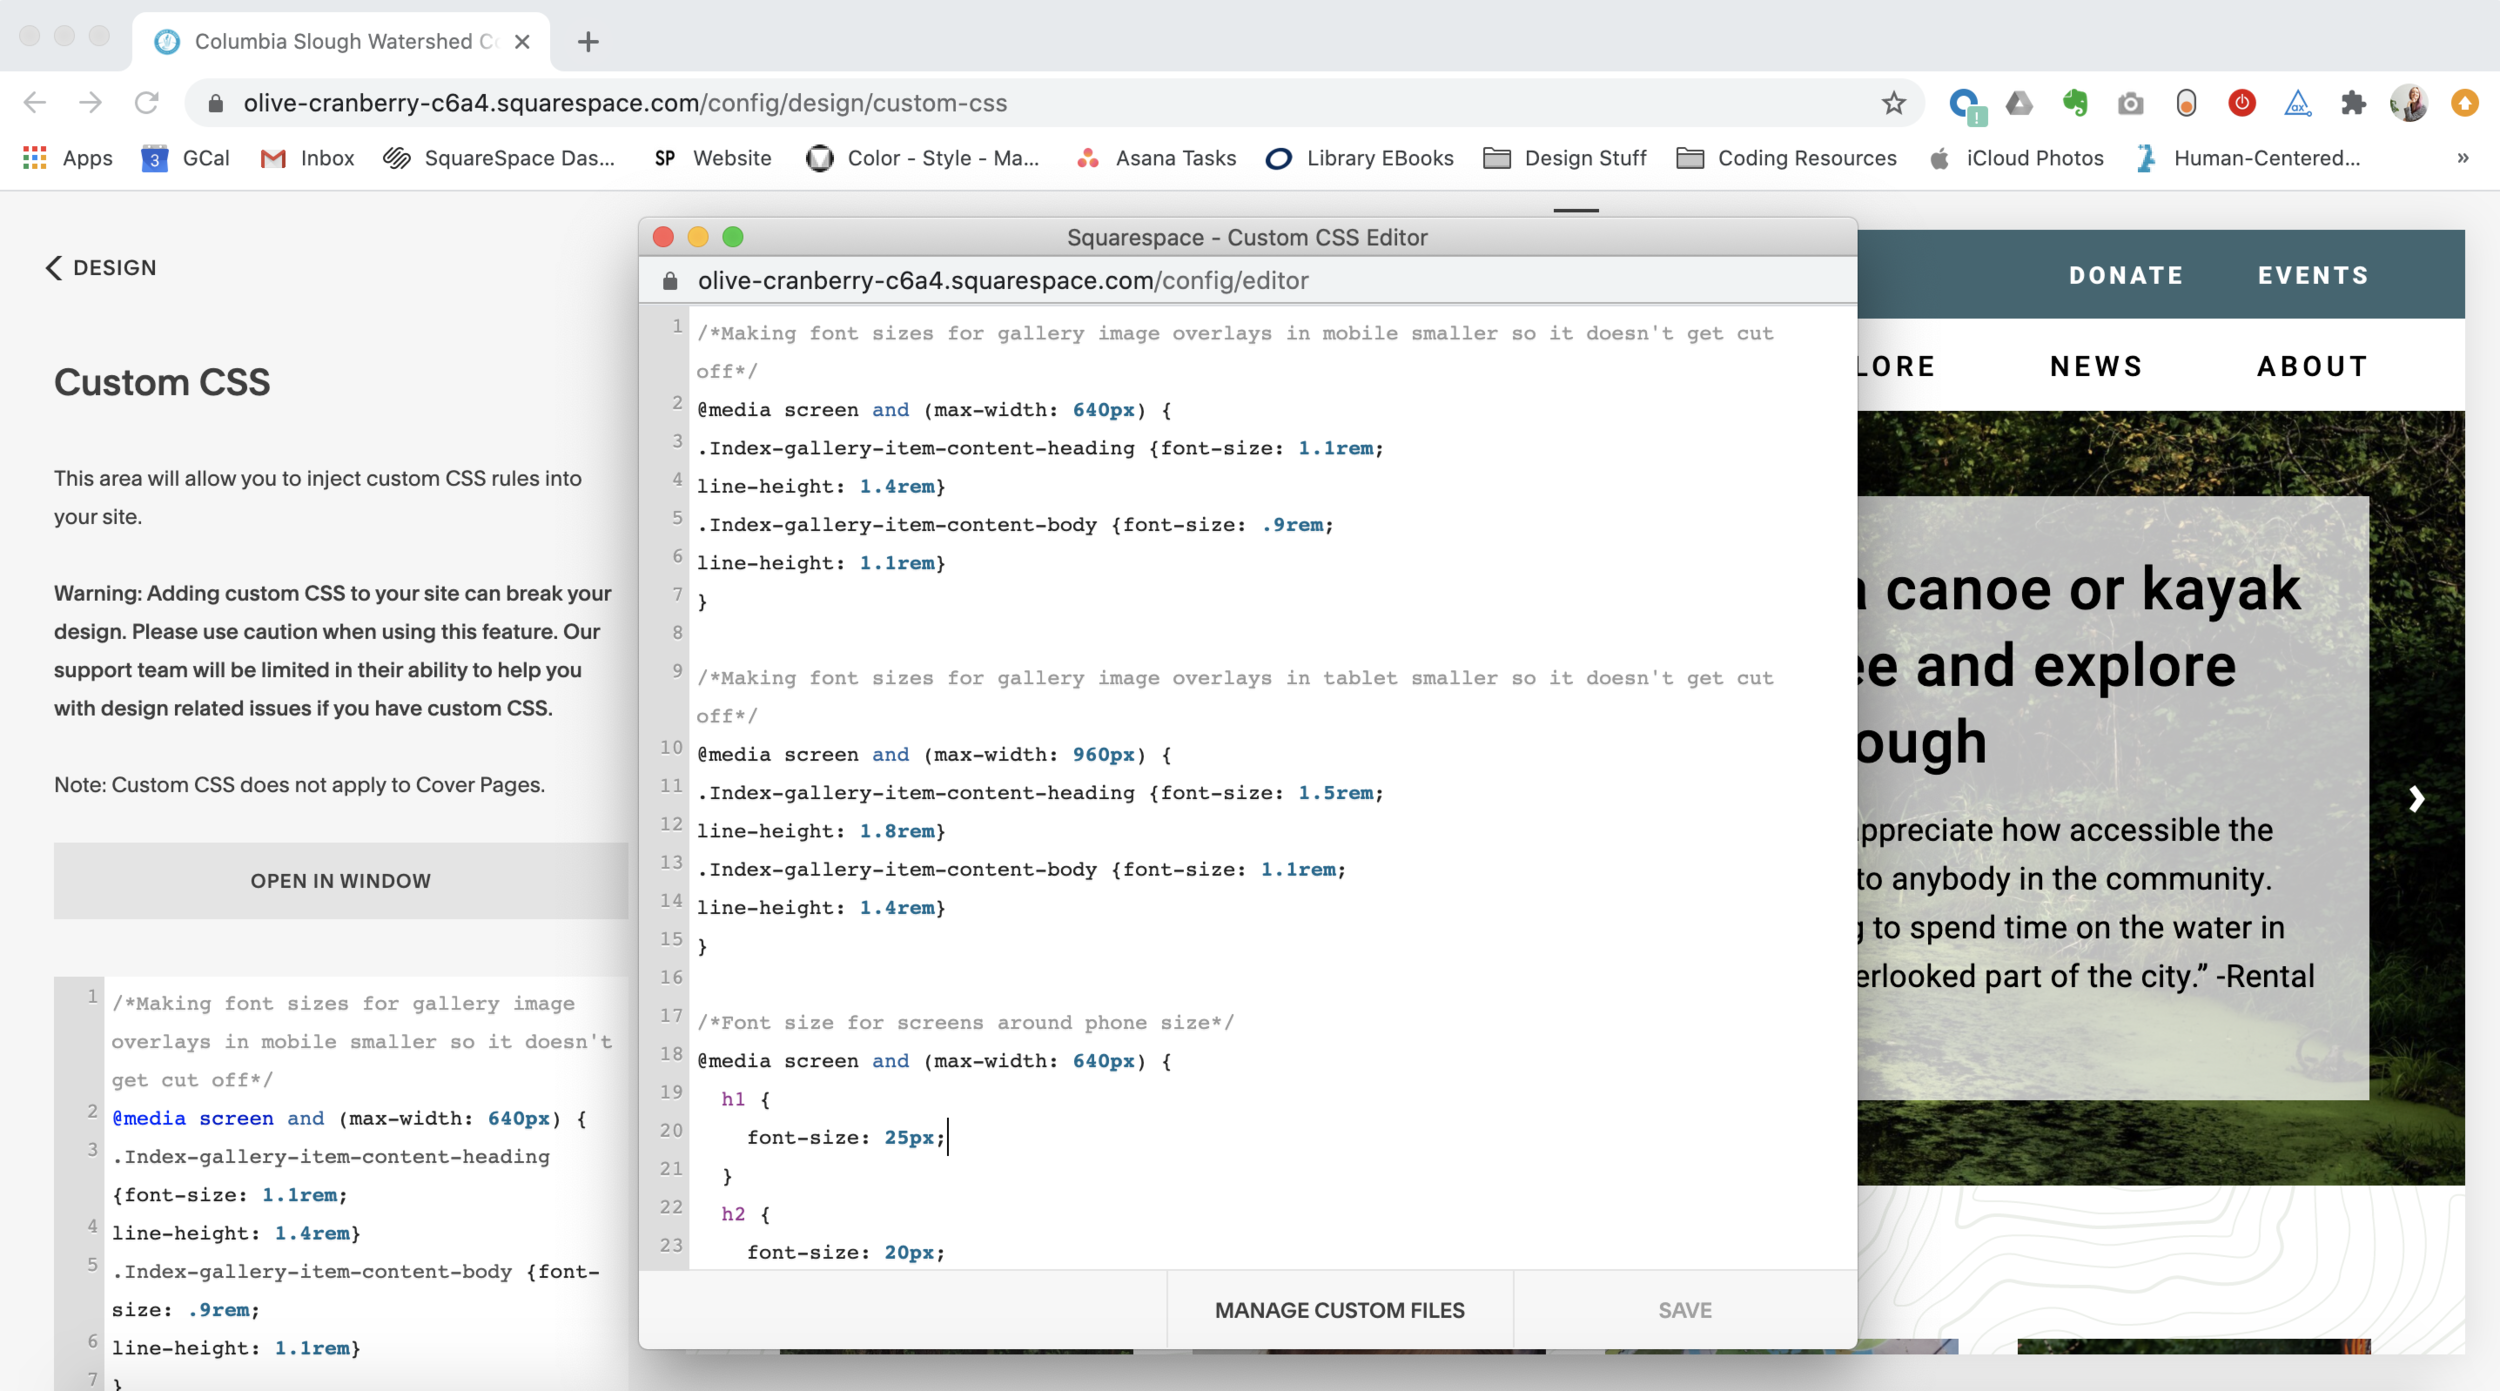Advance gallery with the right arrow chevron
The width and height of the screenshot is (2500, 1391).
coord(2416,799)
